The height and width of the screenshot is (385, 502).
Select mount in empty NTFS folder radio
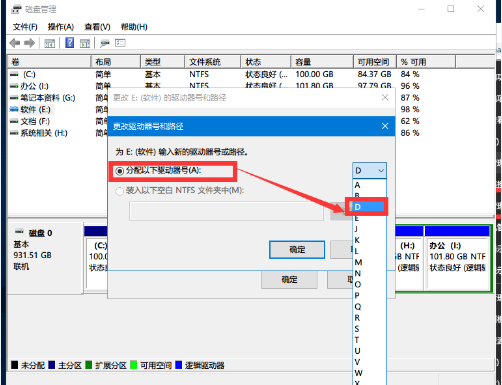119,191
